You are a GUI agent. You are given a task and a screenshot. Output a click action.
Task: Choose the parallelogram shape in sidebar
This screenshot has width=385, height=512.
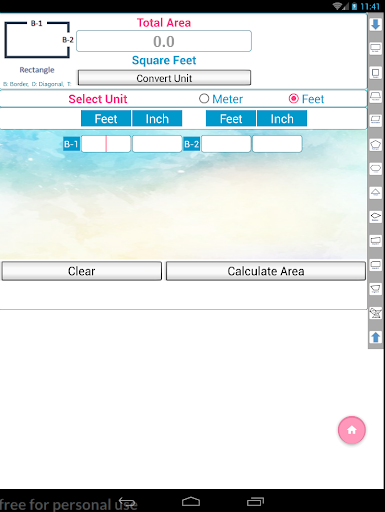(x=376, y=120)
